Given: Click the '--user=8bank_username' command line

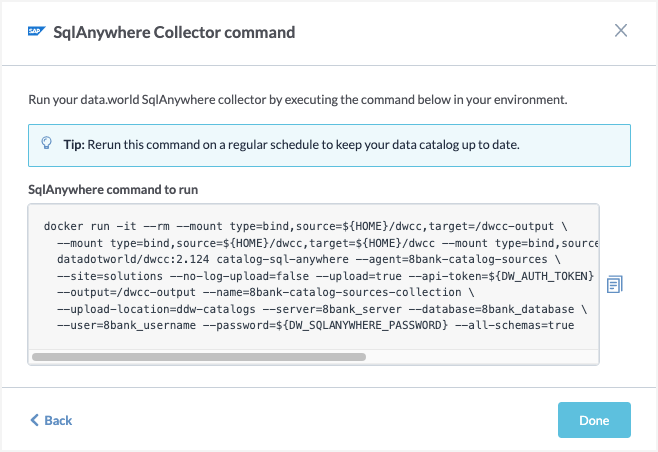Looking at the screenshot, I should (x=316, y=325).
